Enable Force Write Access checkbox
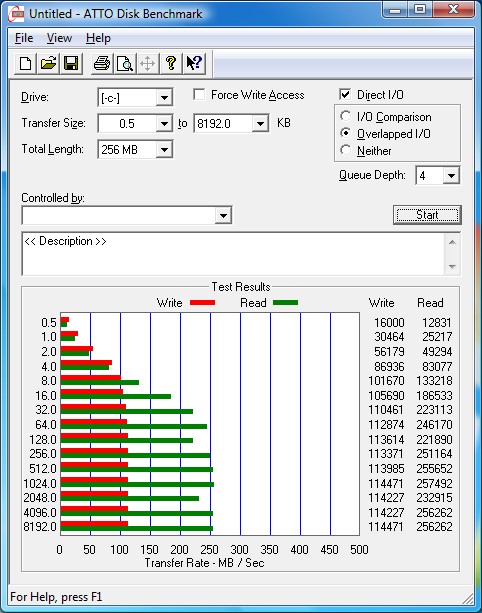The height and width of the screenshot is (613, 482). coord(199,95)
